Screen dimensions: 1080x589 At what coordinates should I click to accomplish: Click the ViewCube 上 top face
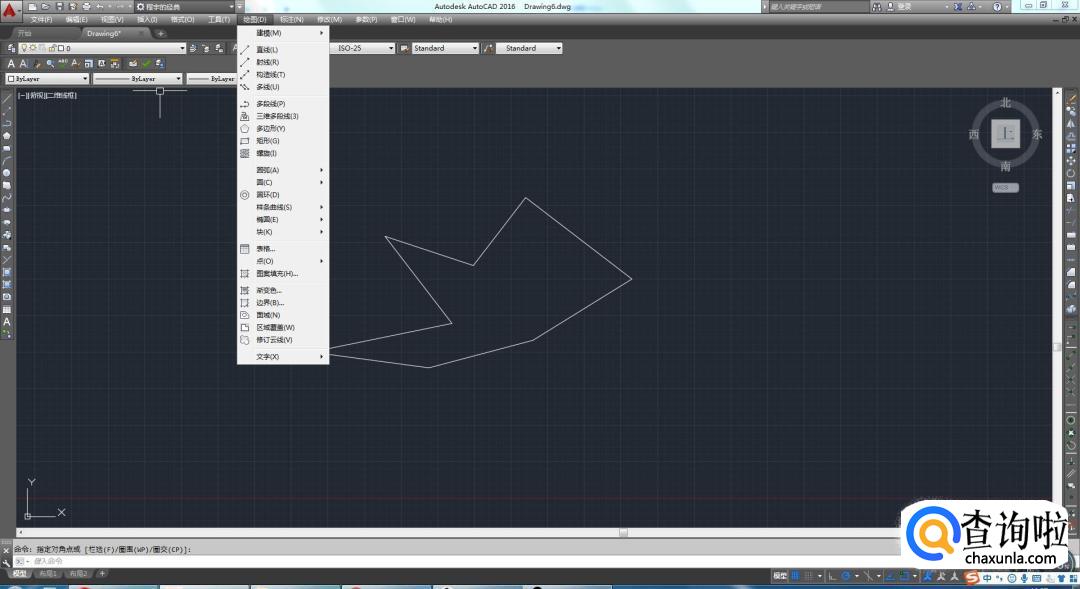click(x=1006, y=133)
